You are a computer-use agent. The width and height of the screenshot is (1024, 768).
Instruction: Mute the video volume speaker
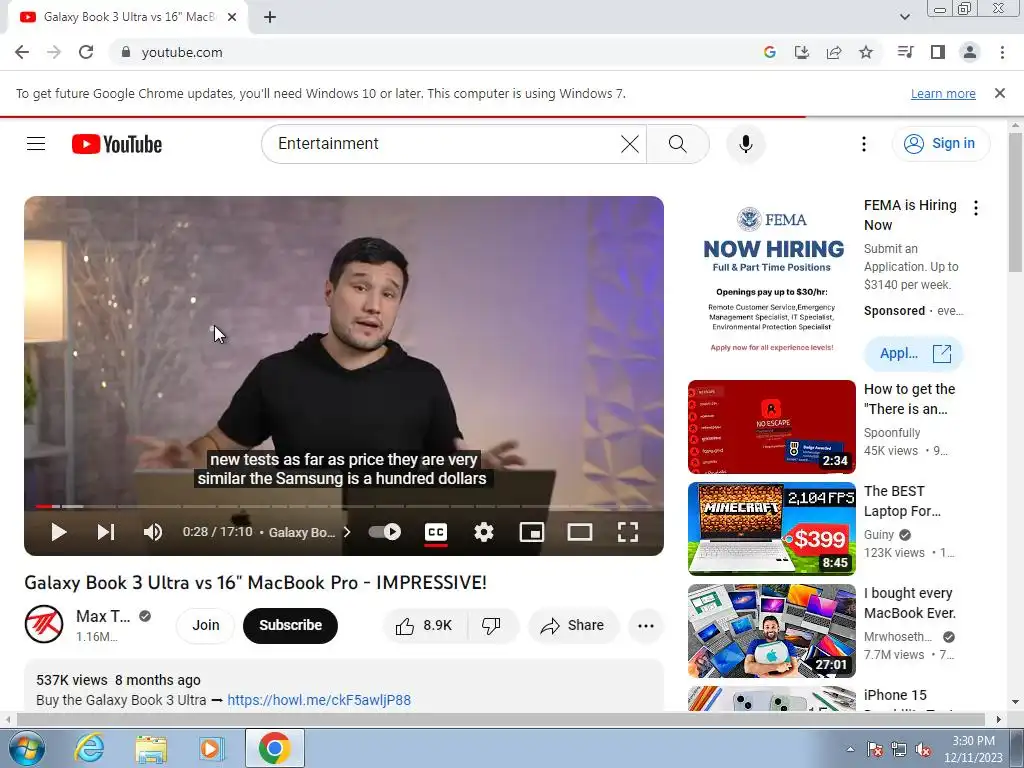[x=153, y=532]
